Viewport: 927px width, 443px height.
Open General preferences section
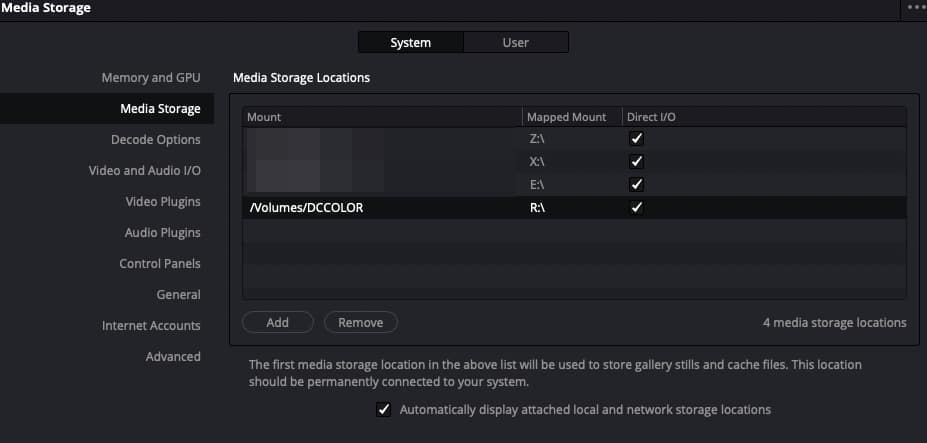click(x=178, y=295)
